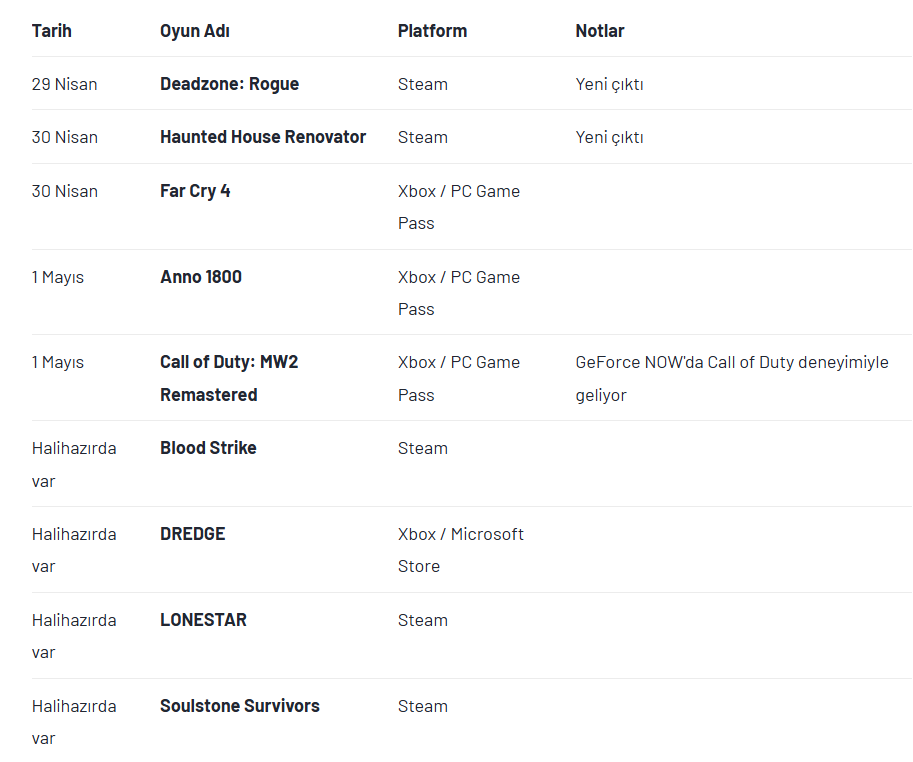Screen dimensions: 913x762
Task: Click the LONESTAR game name
Action: click(203, 620)
